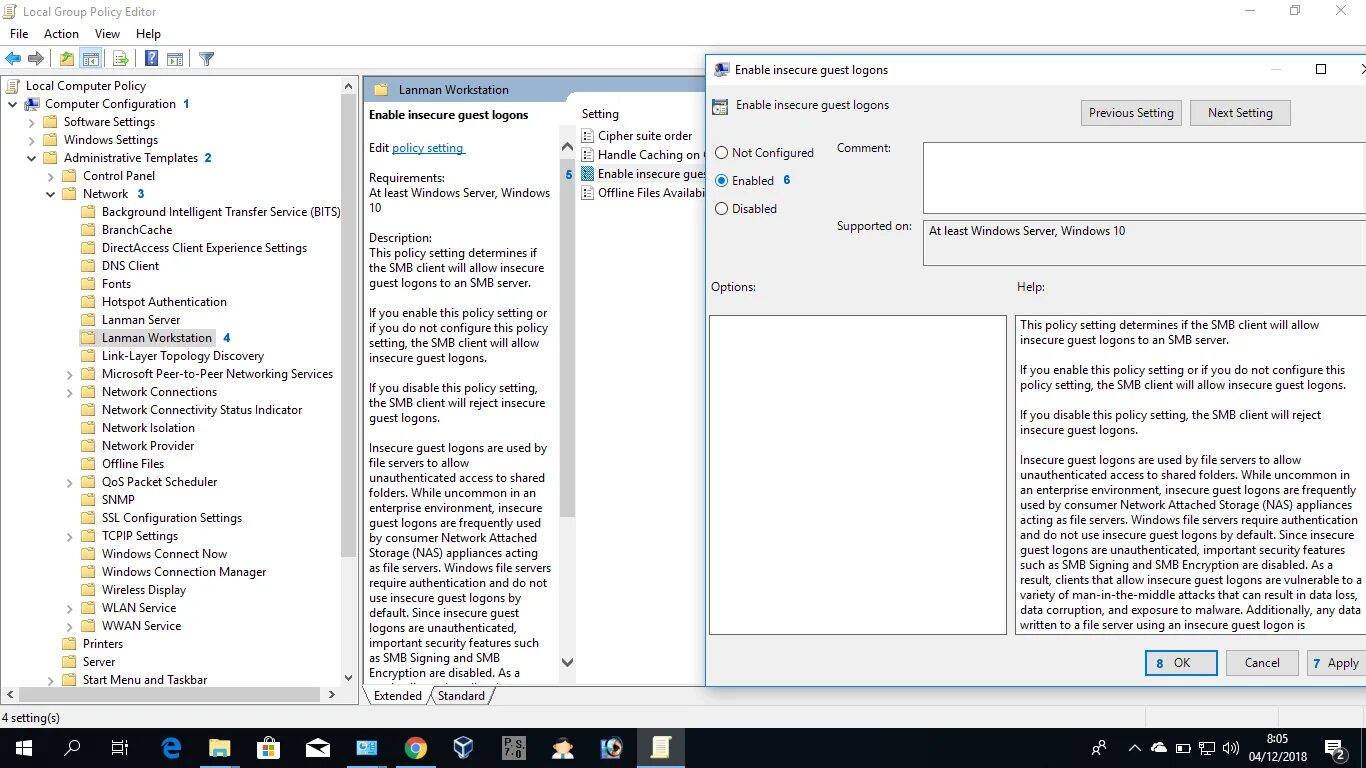Click the console tree horizontal scrollbar
The image size is (1366, 768).
pos(171,693)
